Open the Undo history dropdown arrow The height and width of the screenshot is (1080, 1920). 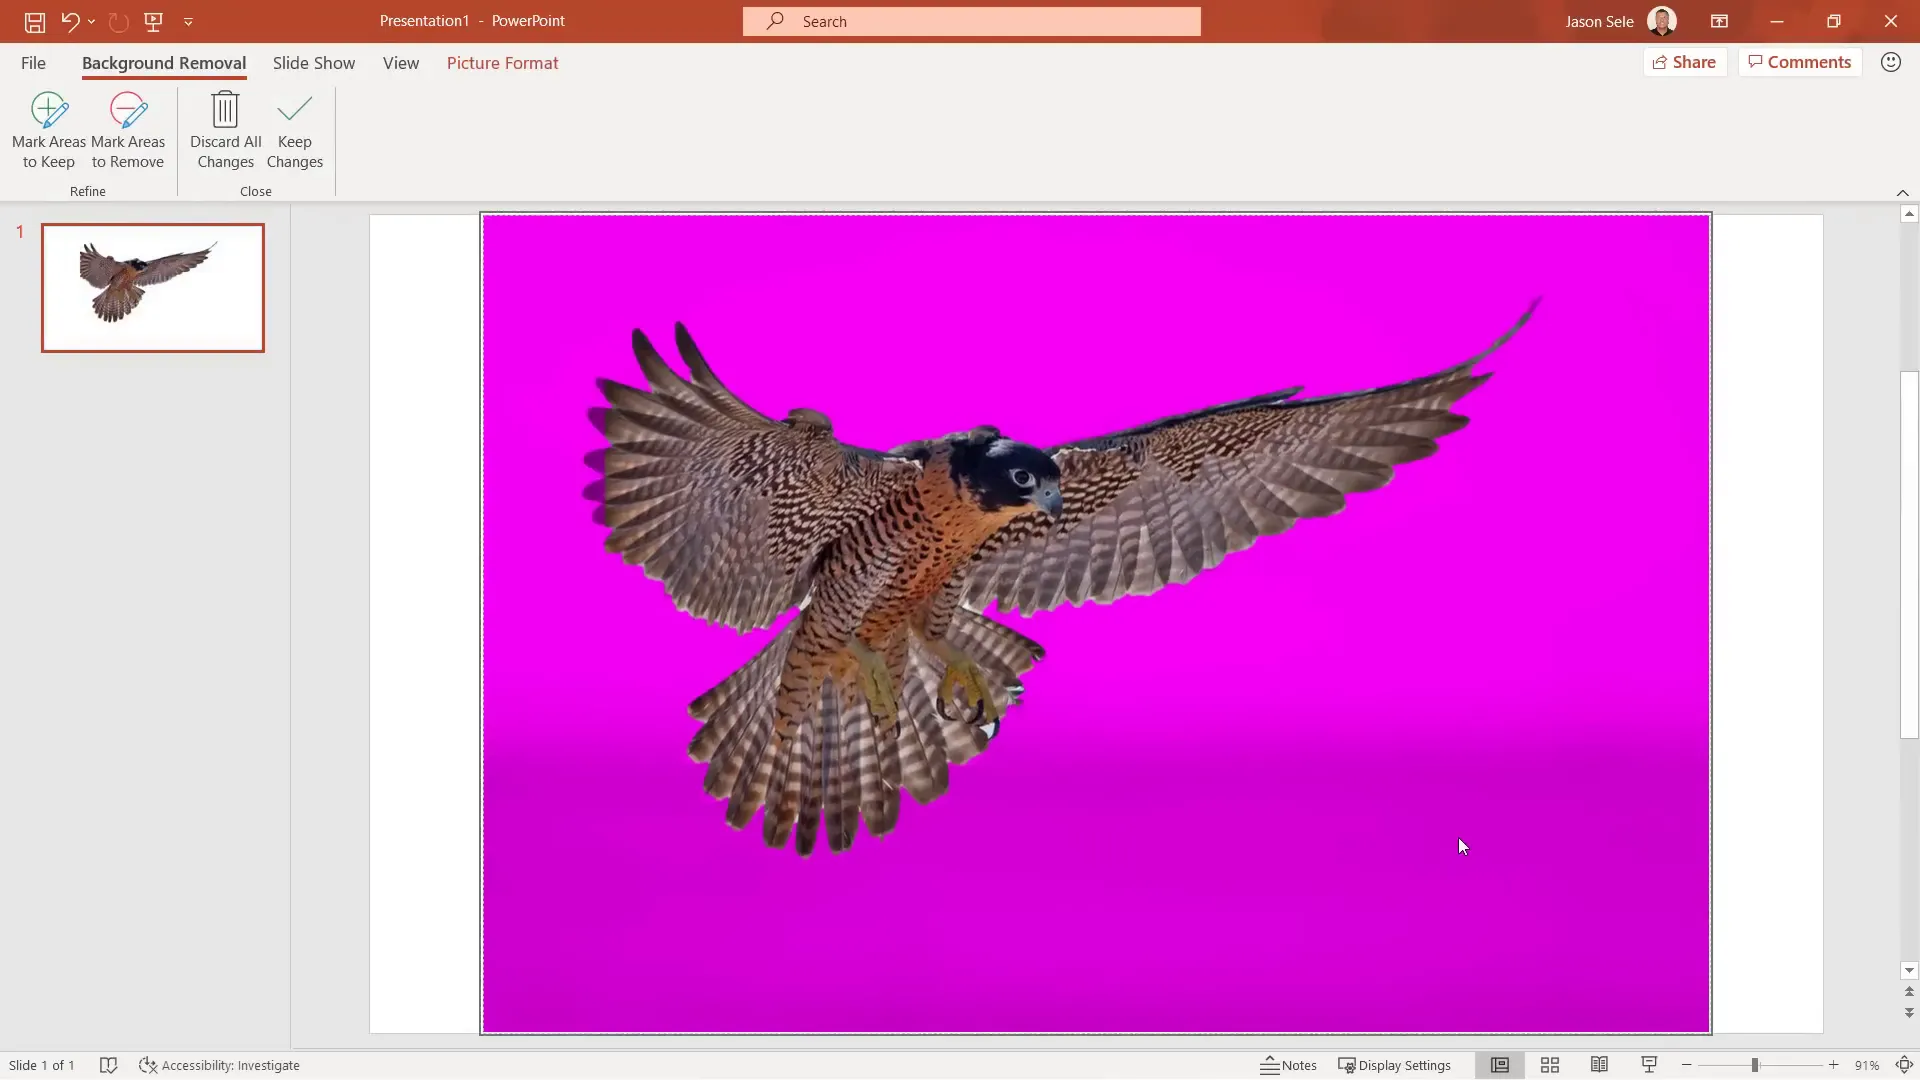pos(91,21)
